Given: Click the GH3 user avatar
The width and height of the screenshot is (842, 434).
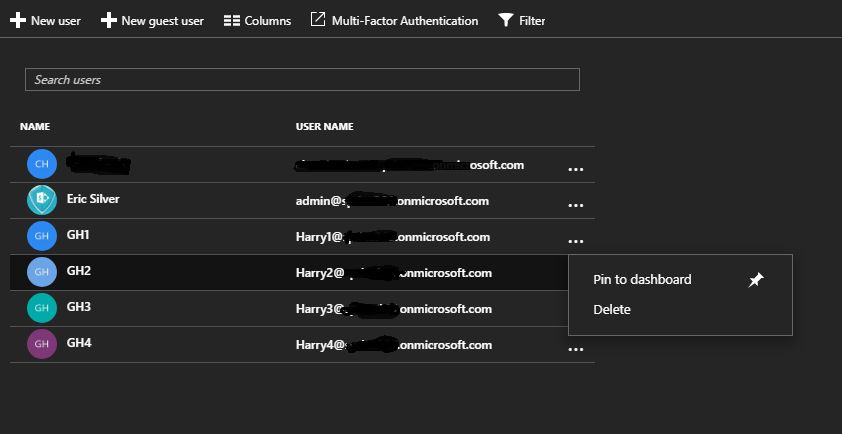Looking at the screenshot, I should (42, 308).
